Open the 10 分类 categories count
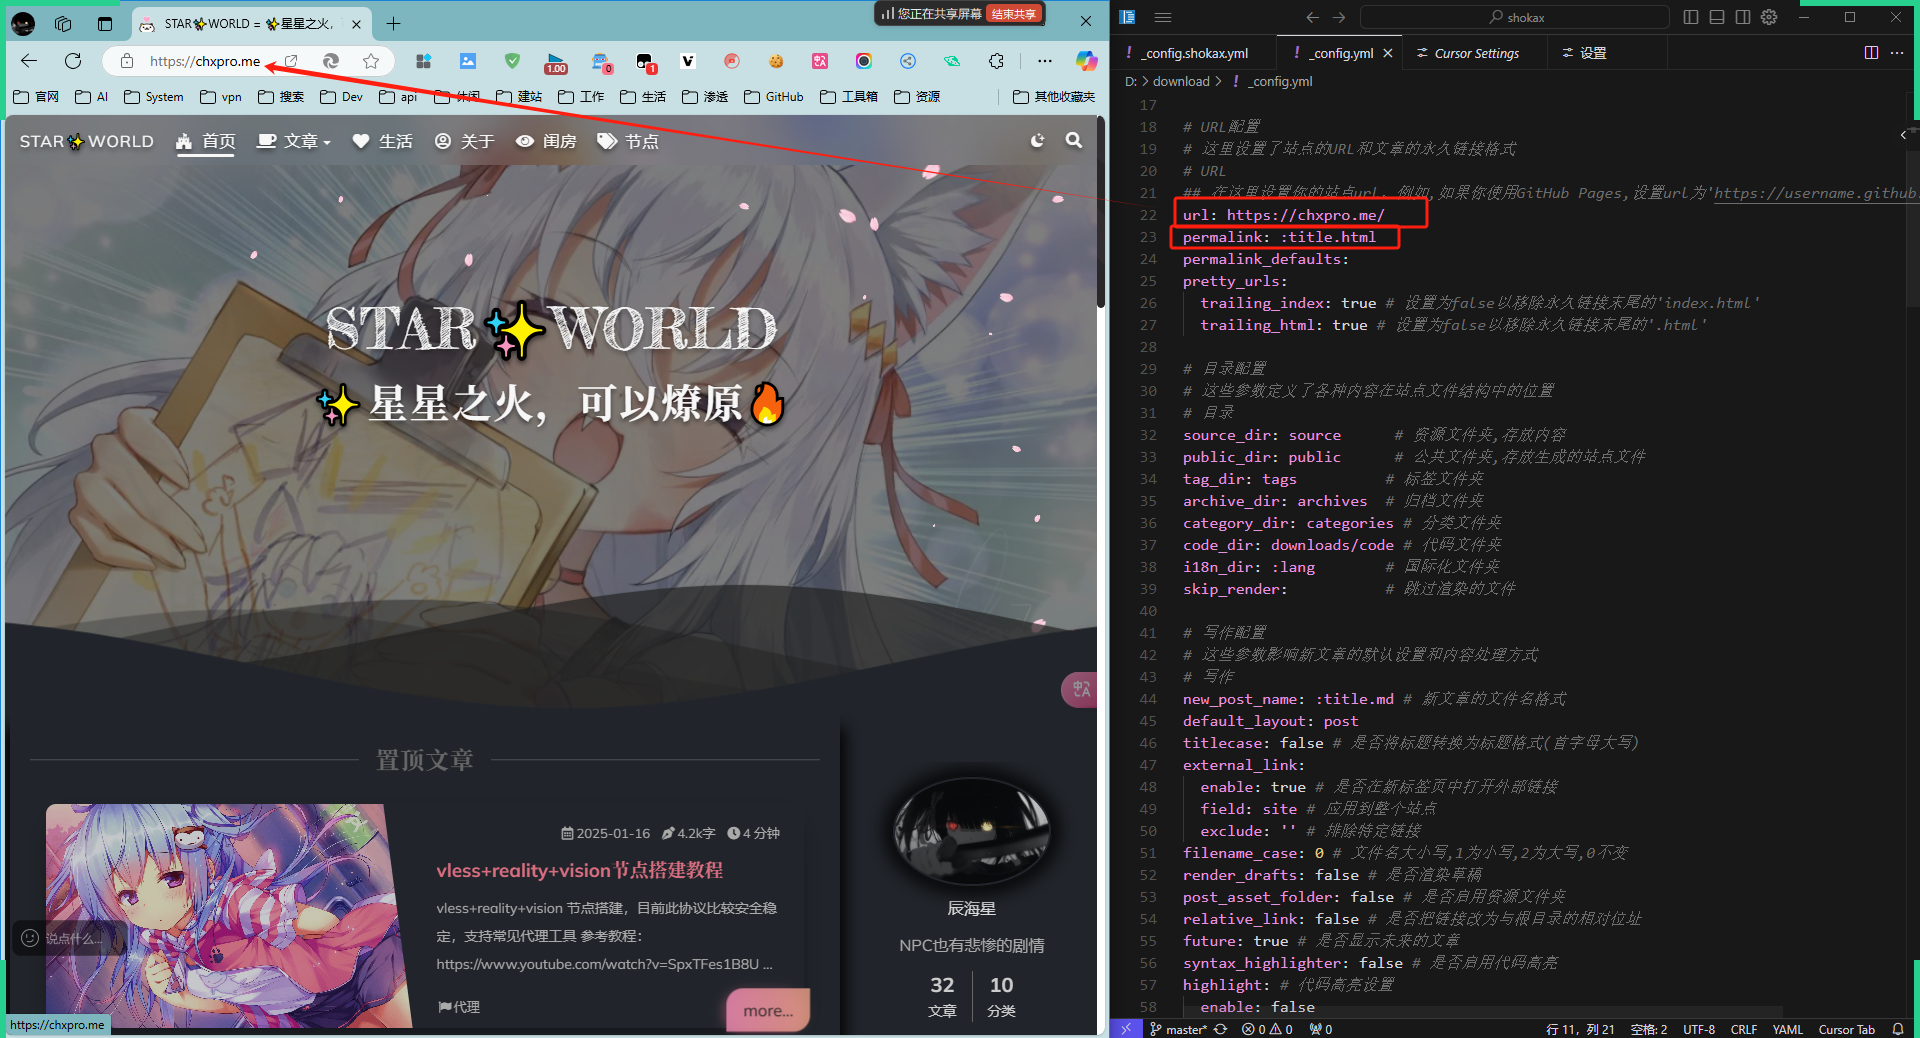 coord(1001,997)
